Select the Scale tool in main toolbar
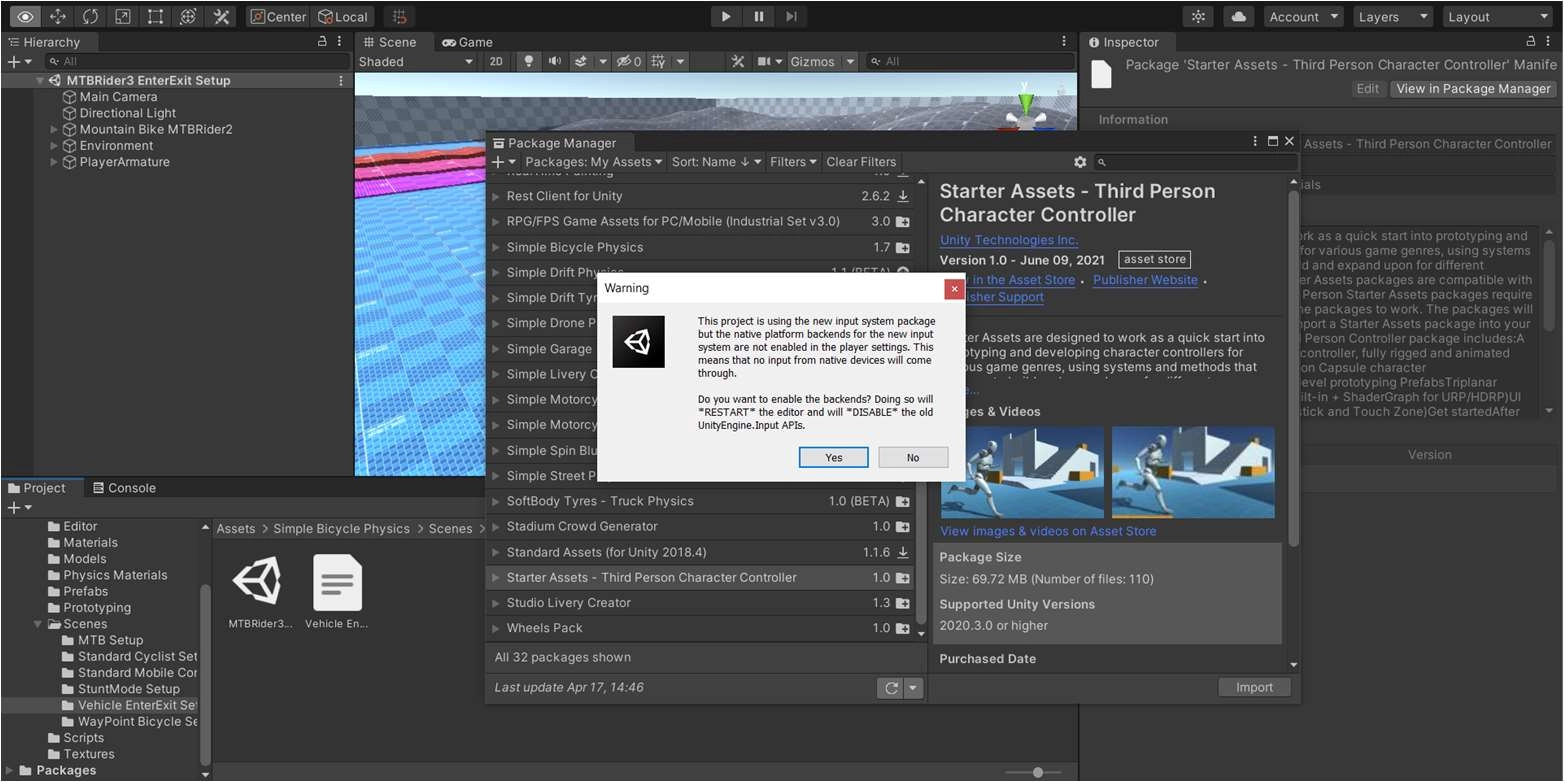The image size is (1564, 782). pos(122,16)
